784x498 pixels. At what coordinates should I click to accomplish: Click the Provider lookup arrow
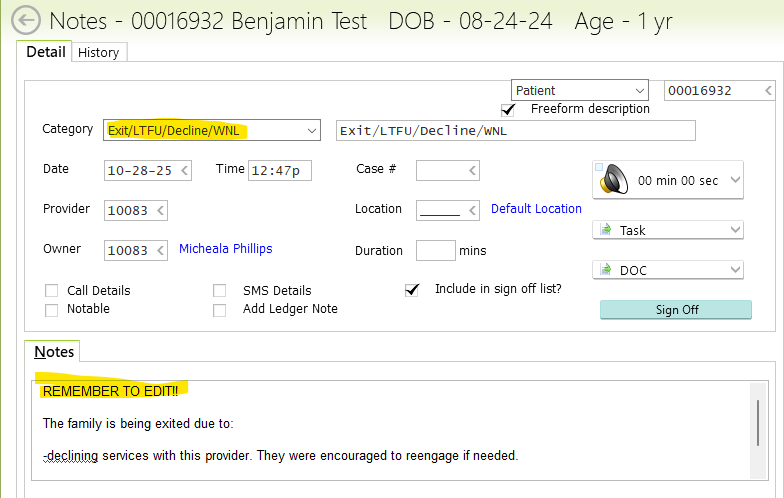point(160,210)
